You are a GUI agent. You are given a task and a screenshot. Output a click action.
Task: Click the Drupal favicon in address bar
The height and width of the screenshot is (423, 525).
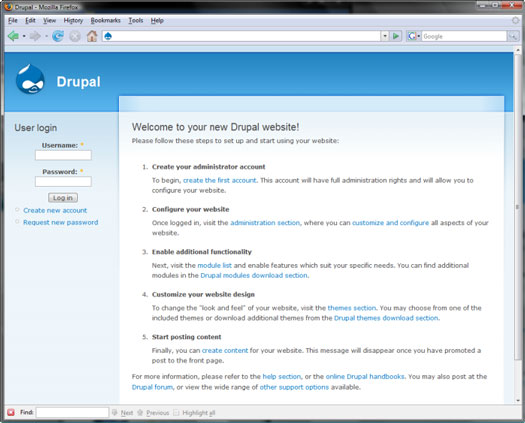tap(108, 36)
